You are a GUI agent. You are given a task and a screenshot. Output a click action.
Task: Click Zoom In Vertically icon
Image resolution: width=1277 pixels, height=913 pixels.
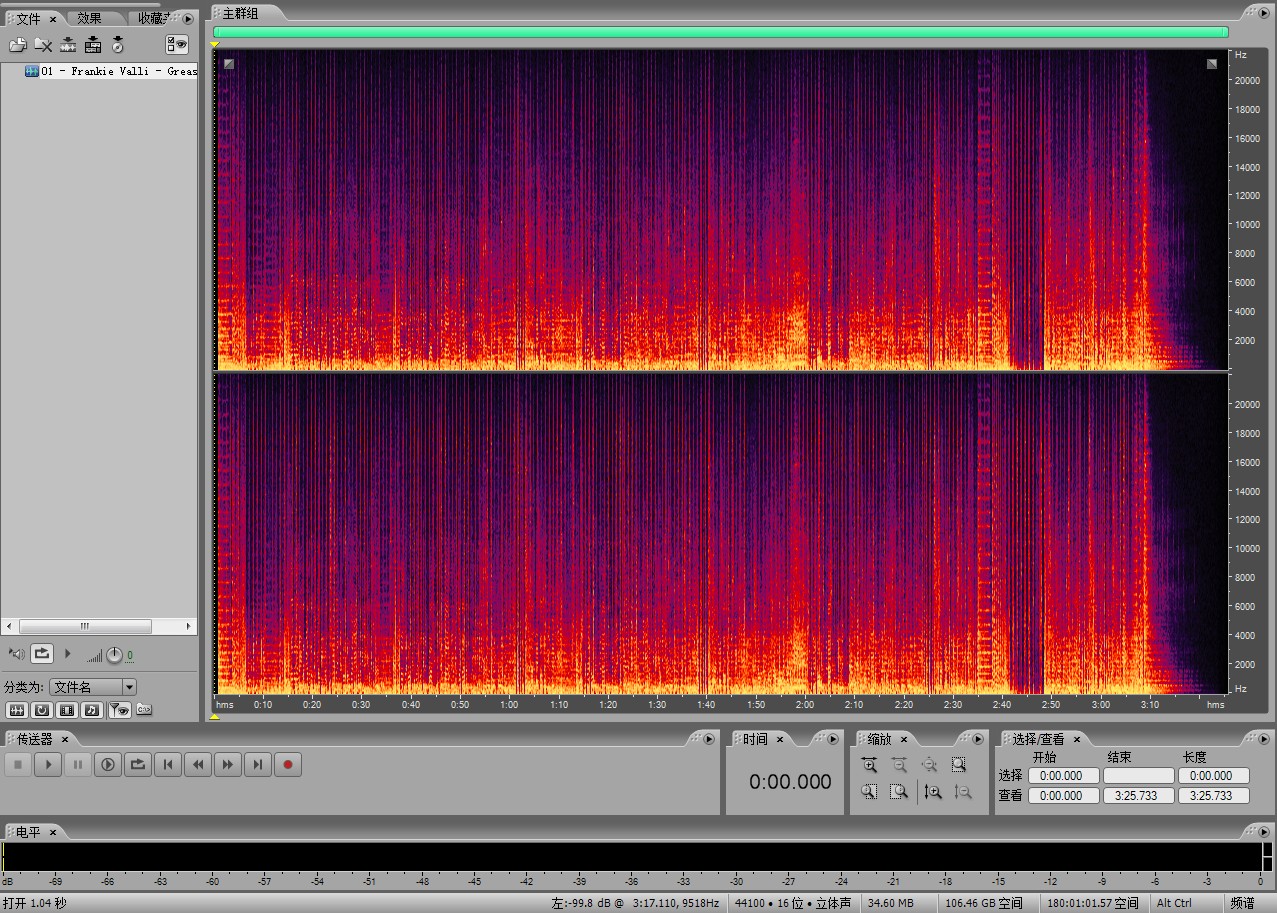click(x=933, y=792)
